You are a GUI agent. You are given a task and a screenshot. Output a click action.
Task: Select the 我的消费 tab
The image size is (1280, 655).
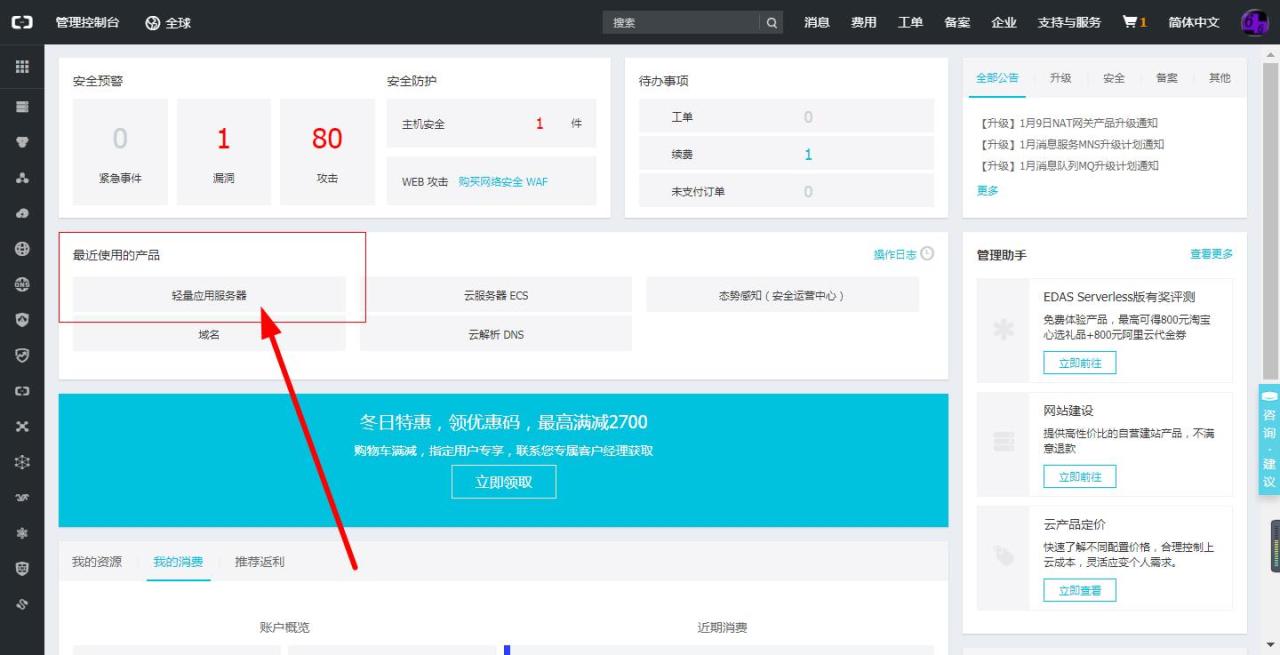178,562
